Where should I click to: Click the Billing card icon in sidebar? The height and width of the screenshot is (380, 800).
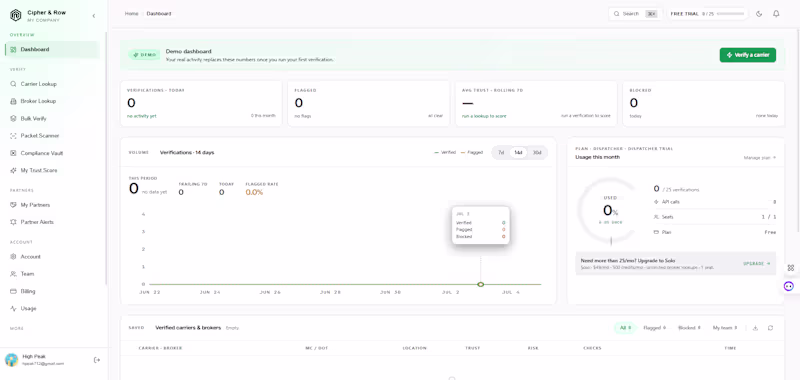(x=13, y=292)
